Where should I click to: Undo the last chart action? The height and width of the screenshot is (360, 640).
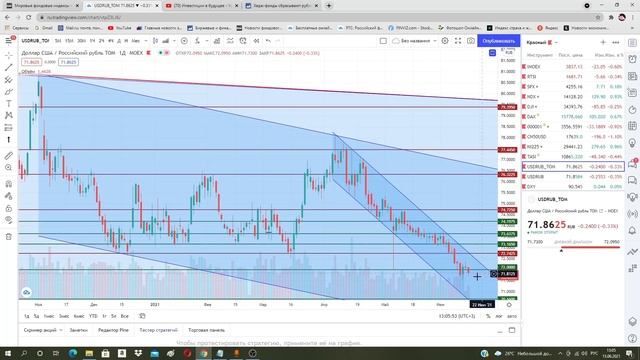pos(268,41)
